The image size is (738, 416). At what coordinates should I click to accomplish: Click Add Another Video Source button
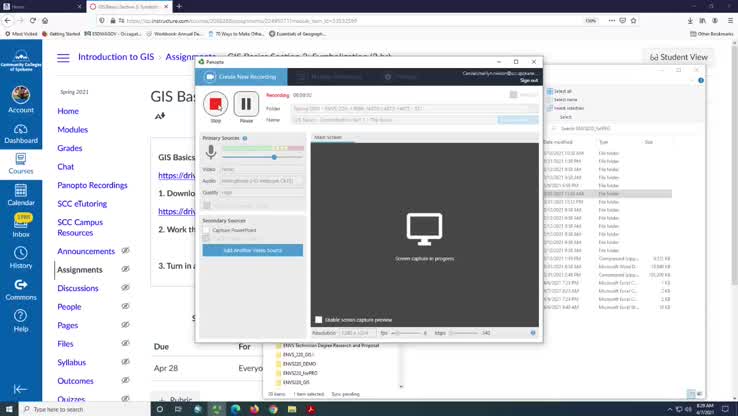[x=252, y=250]
